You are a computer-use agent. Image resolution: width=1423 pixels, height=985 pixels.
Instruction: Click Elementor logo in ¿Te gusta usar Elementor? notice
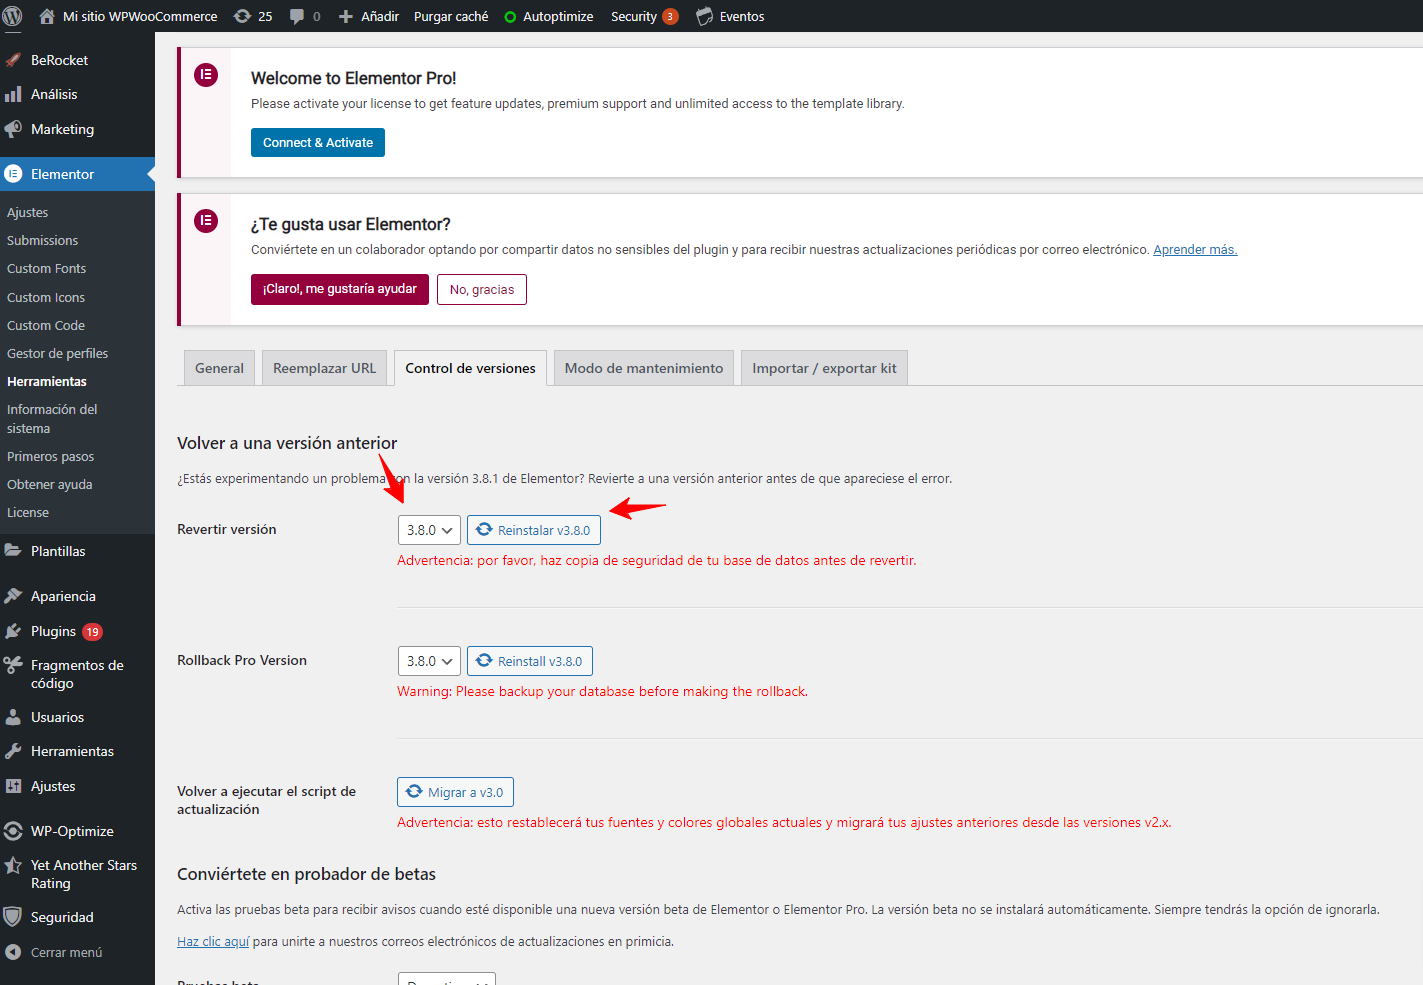coord(206,221)
